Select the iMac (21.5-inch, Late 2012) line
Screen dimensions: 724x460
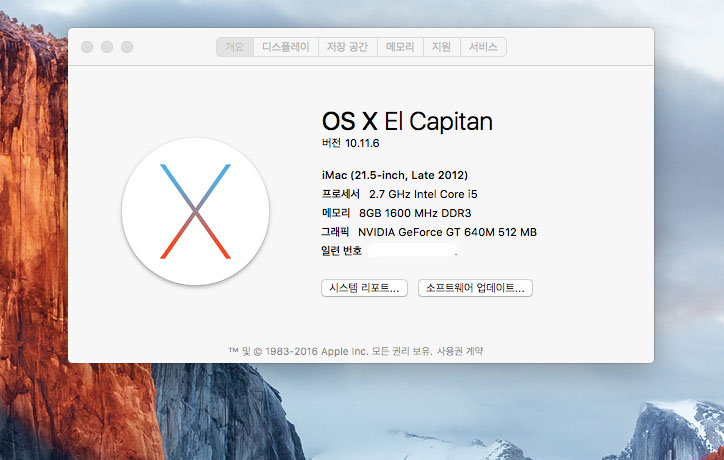[394, 175]
